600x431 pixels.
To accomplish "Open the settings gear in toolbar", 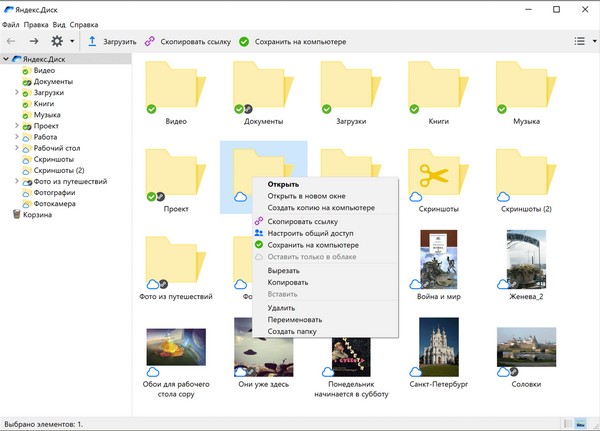I will (57, 41).
